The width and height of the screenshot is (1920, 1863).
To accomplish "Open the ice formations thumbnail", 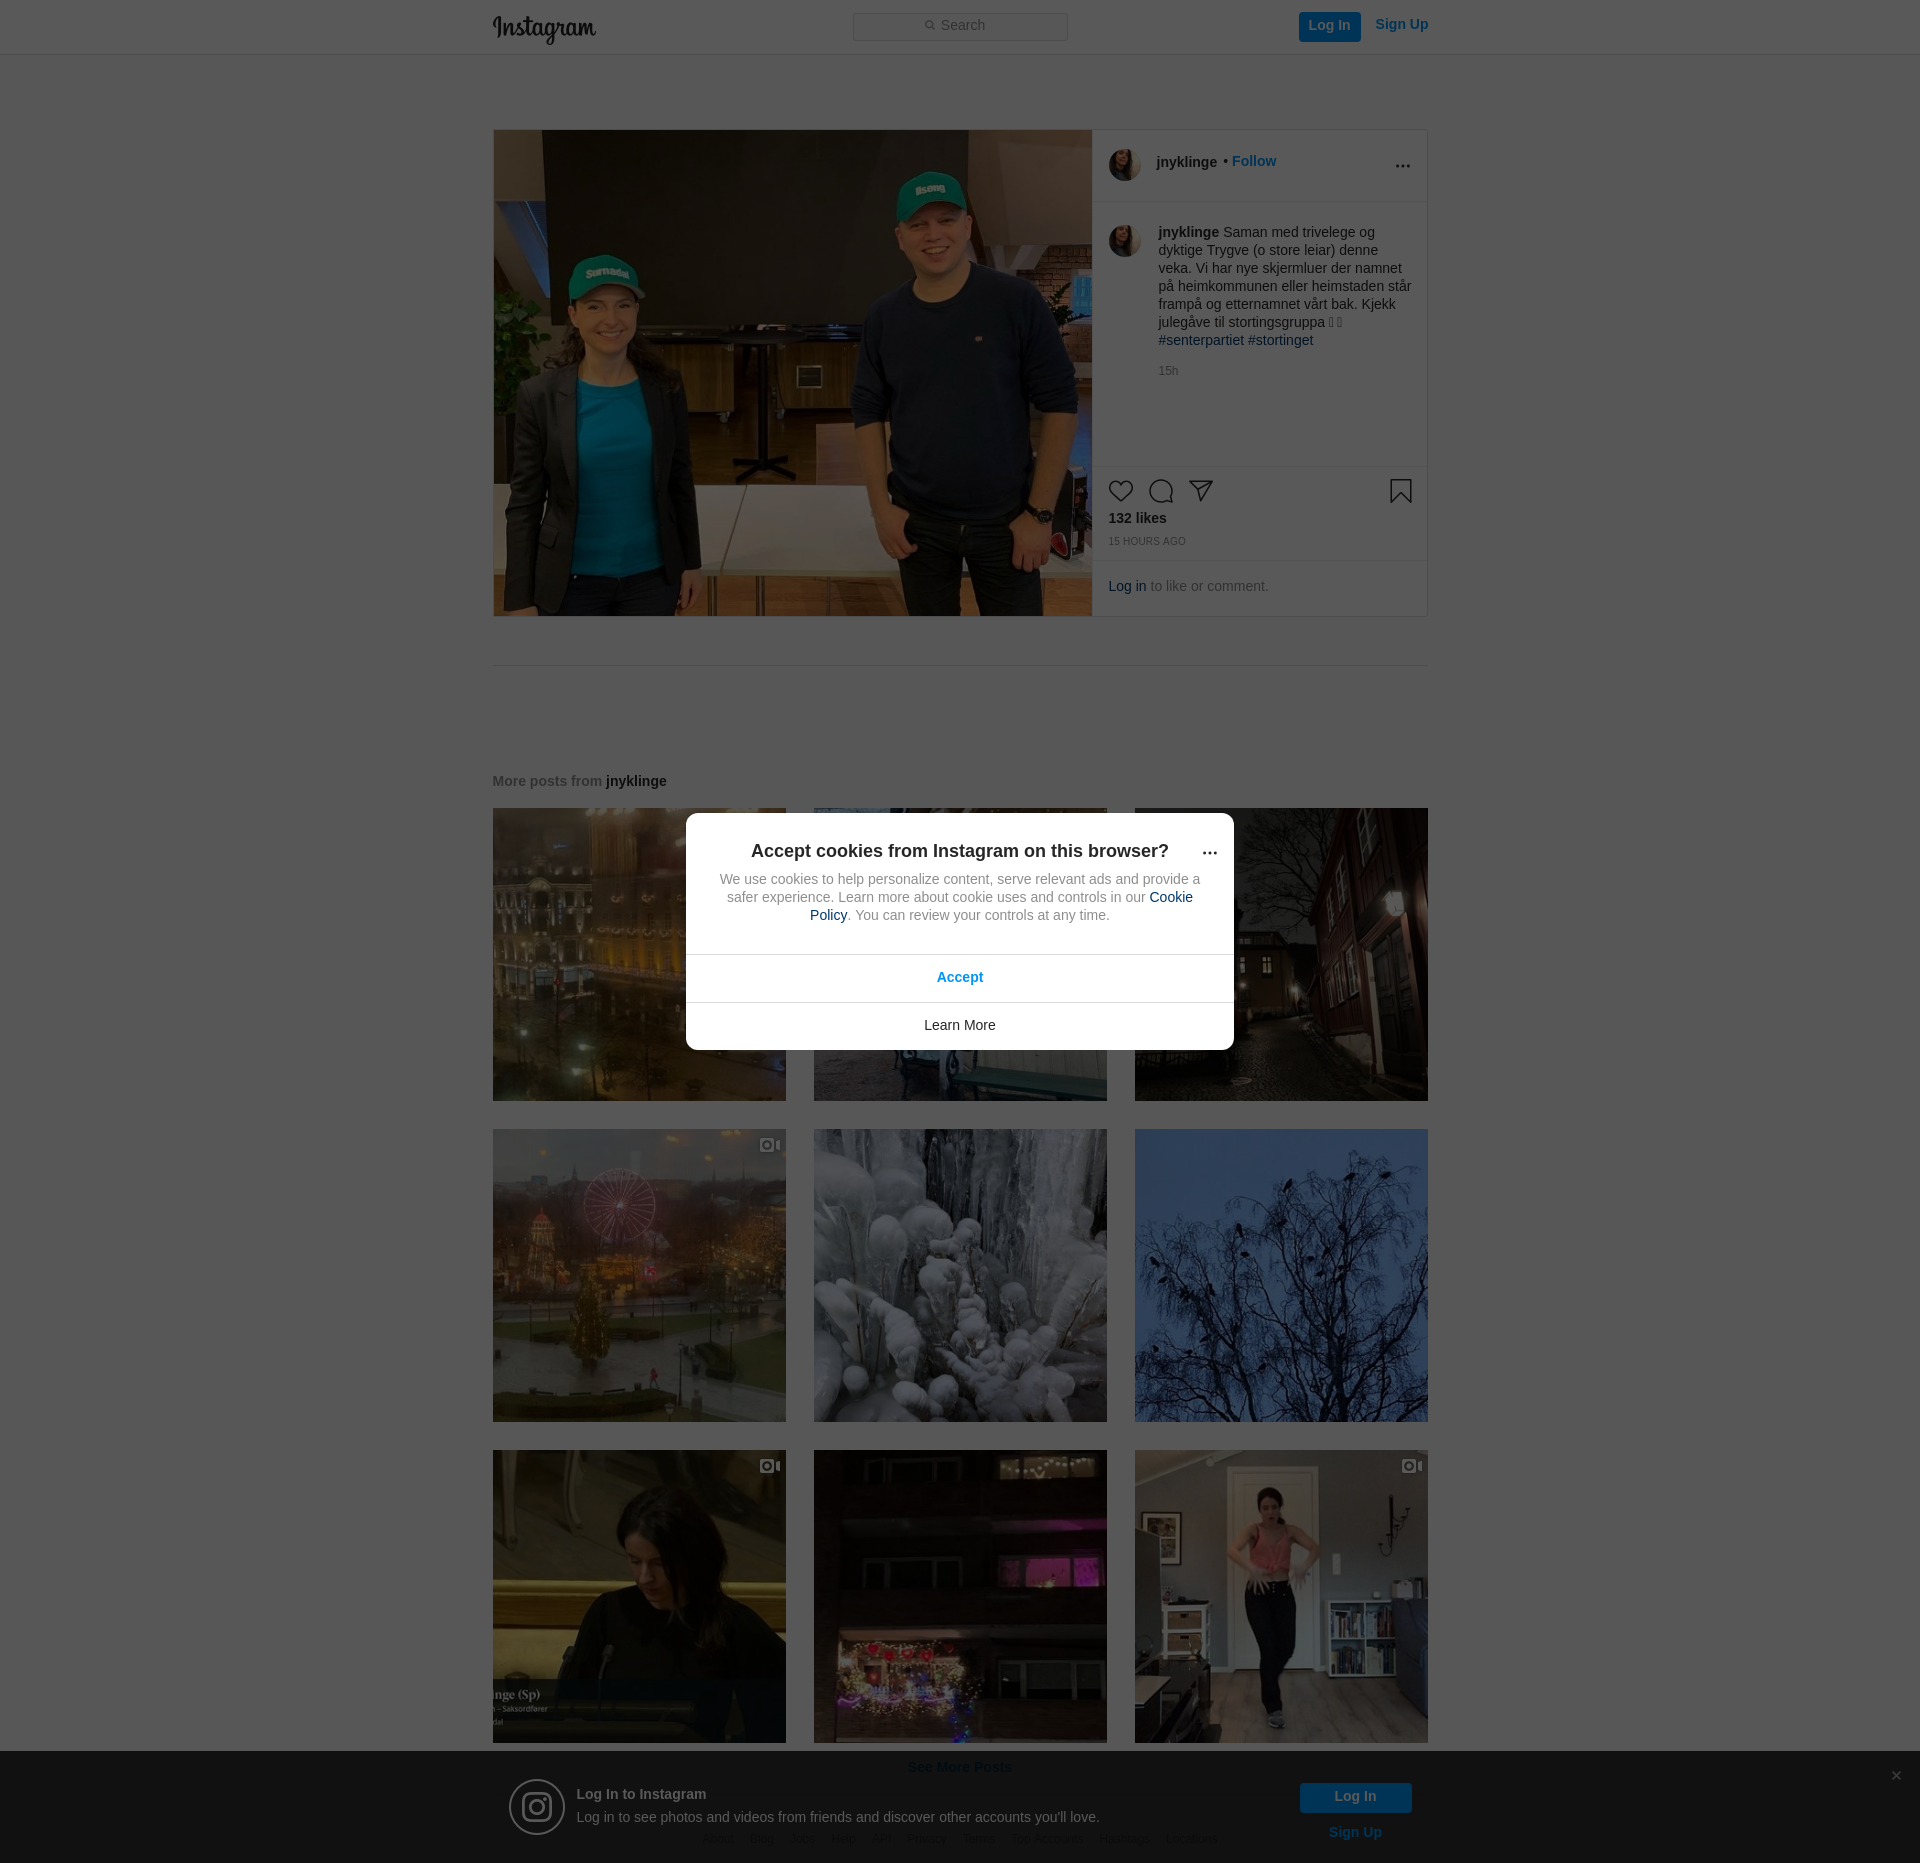I will pyautogui.click(x=960, y=1275).
